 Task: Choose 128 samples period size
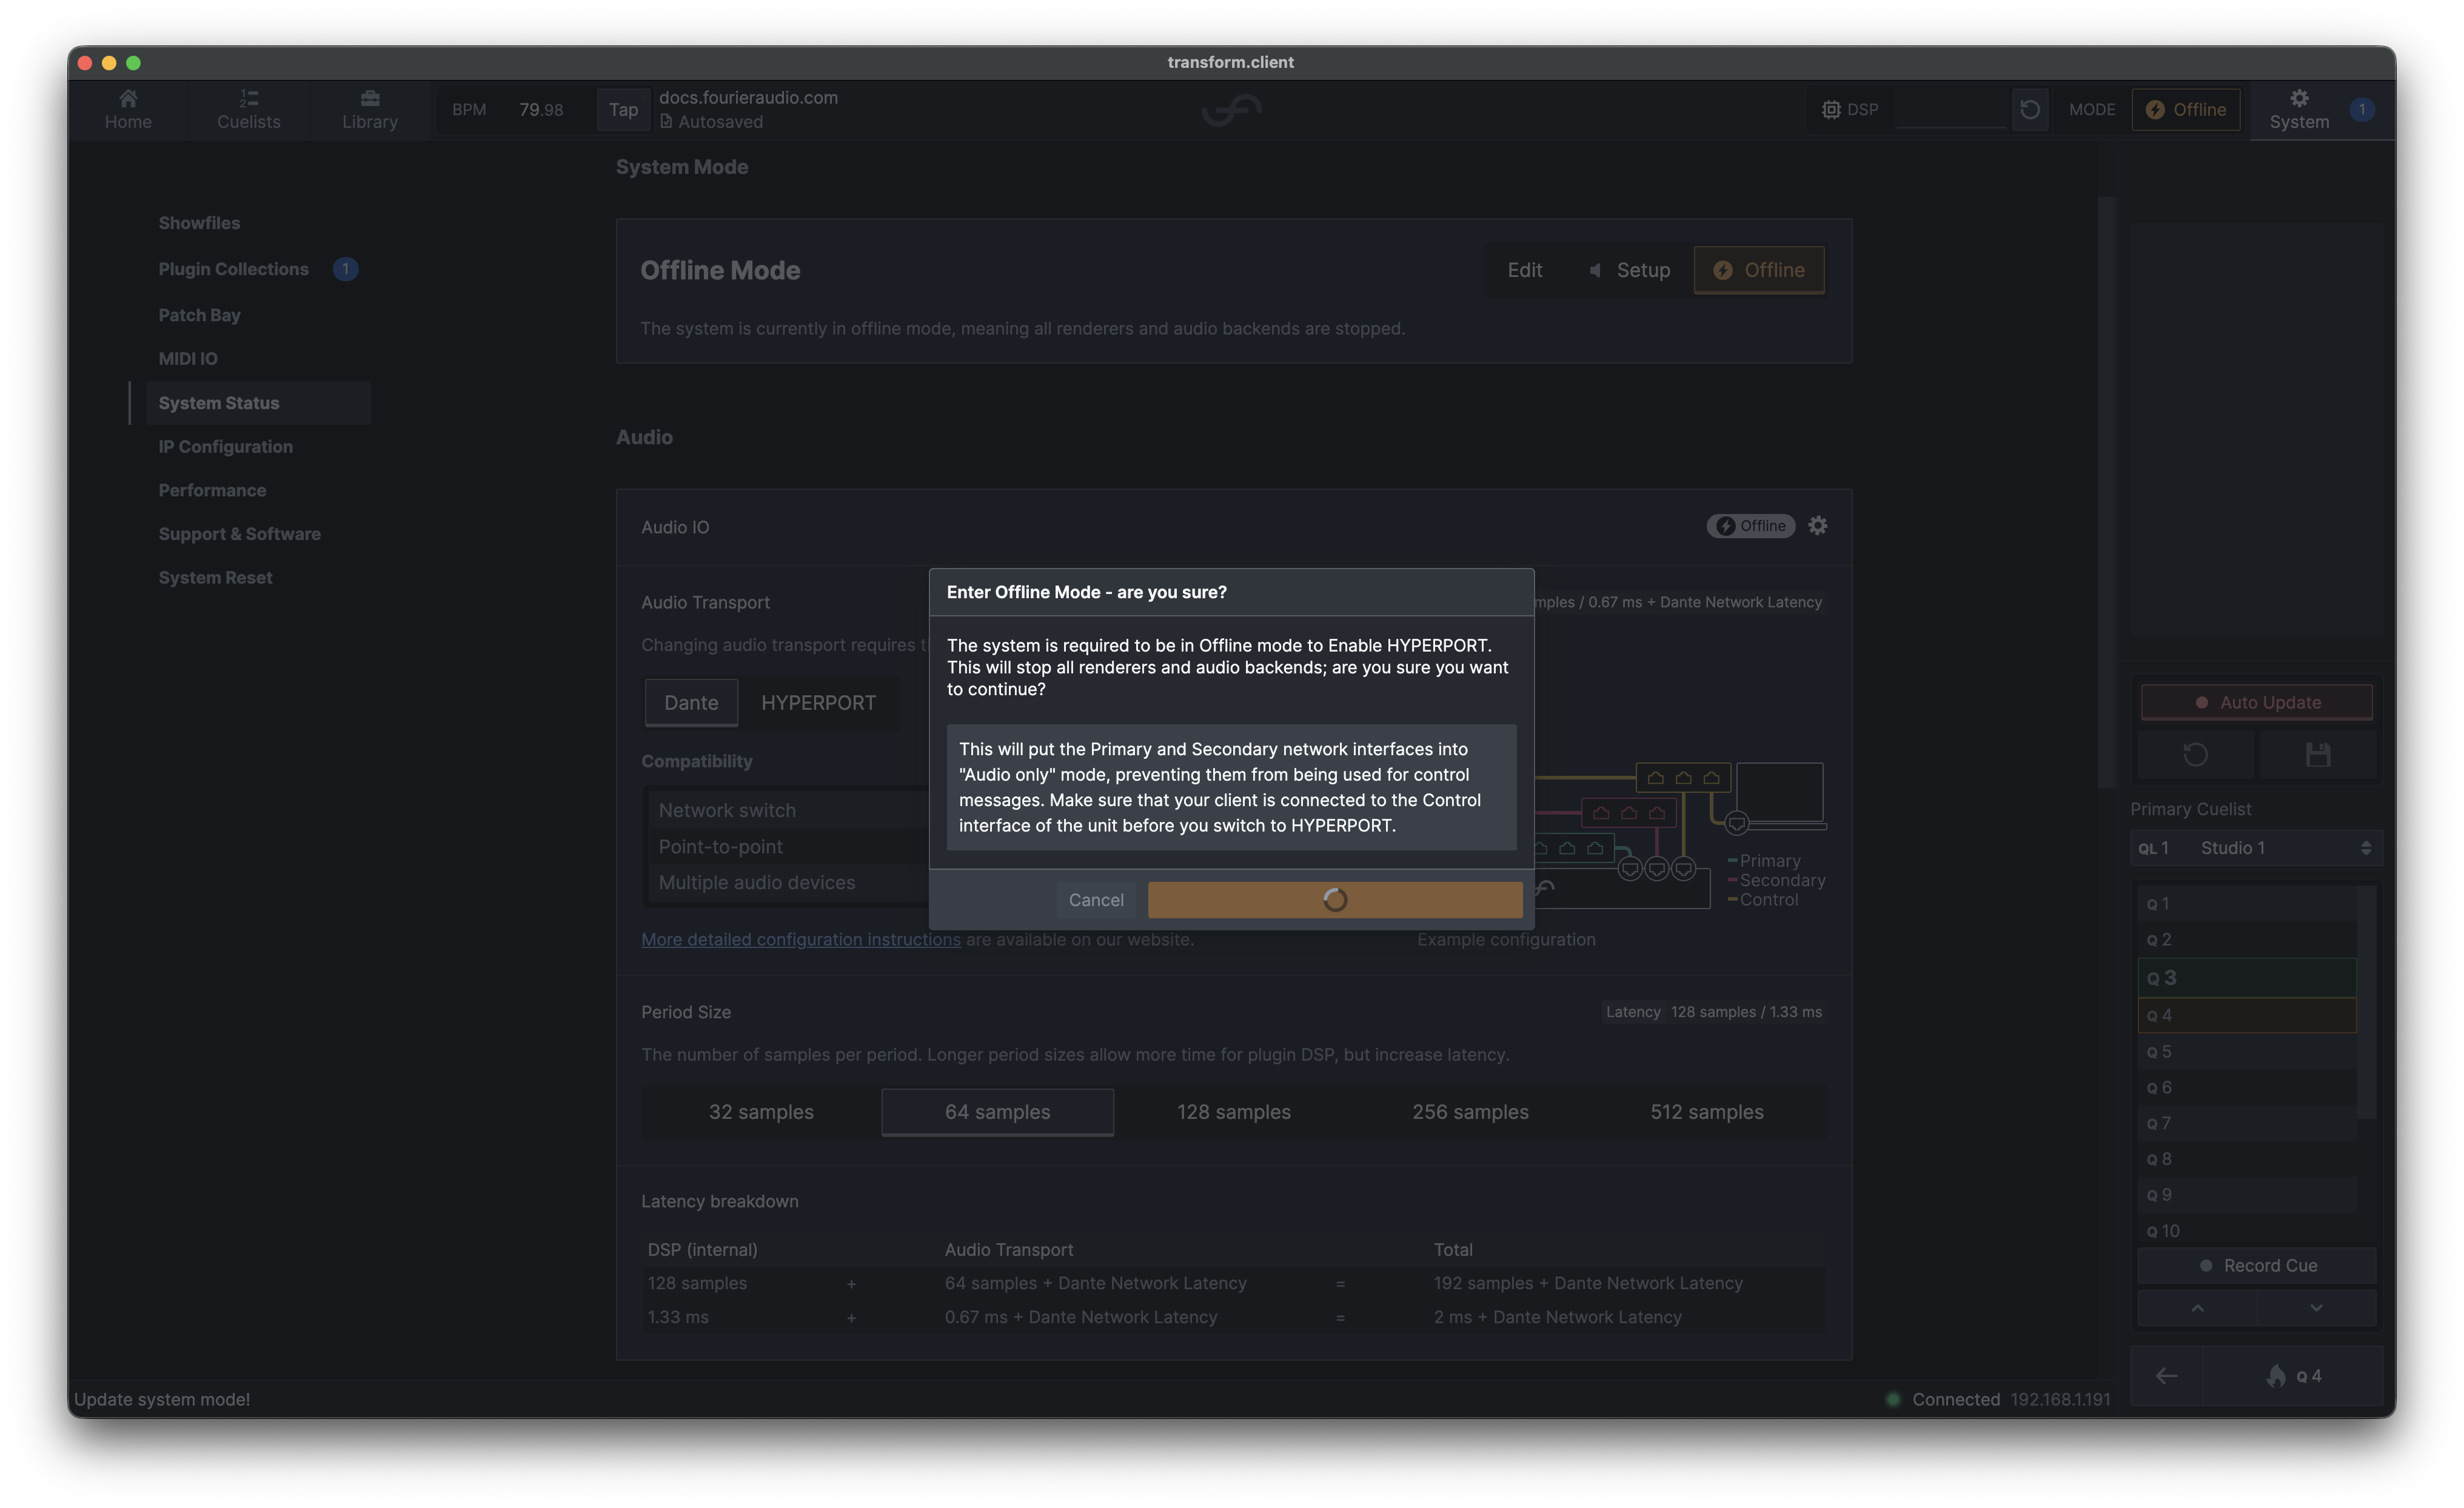1233,1111
